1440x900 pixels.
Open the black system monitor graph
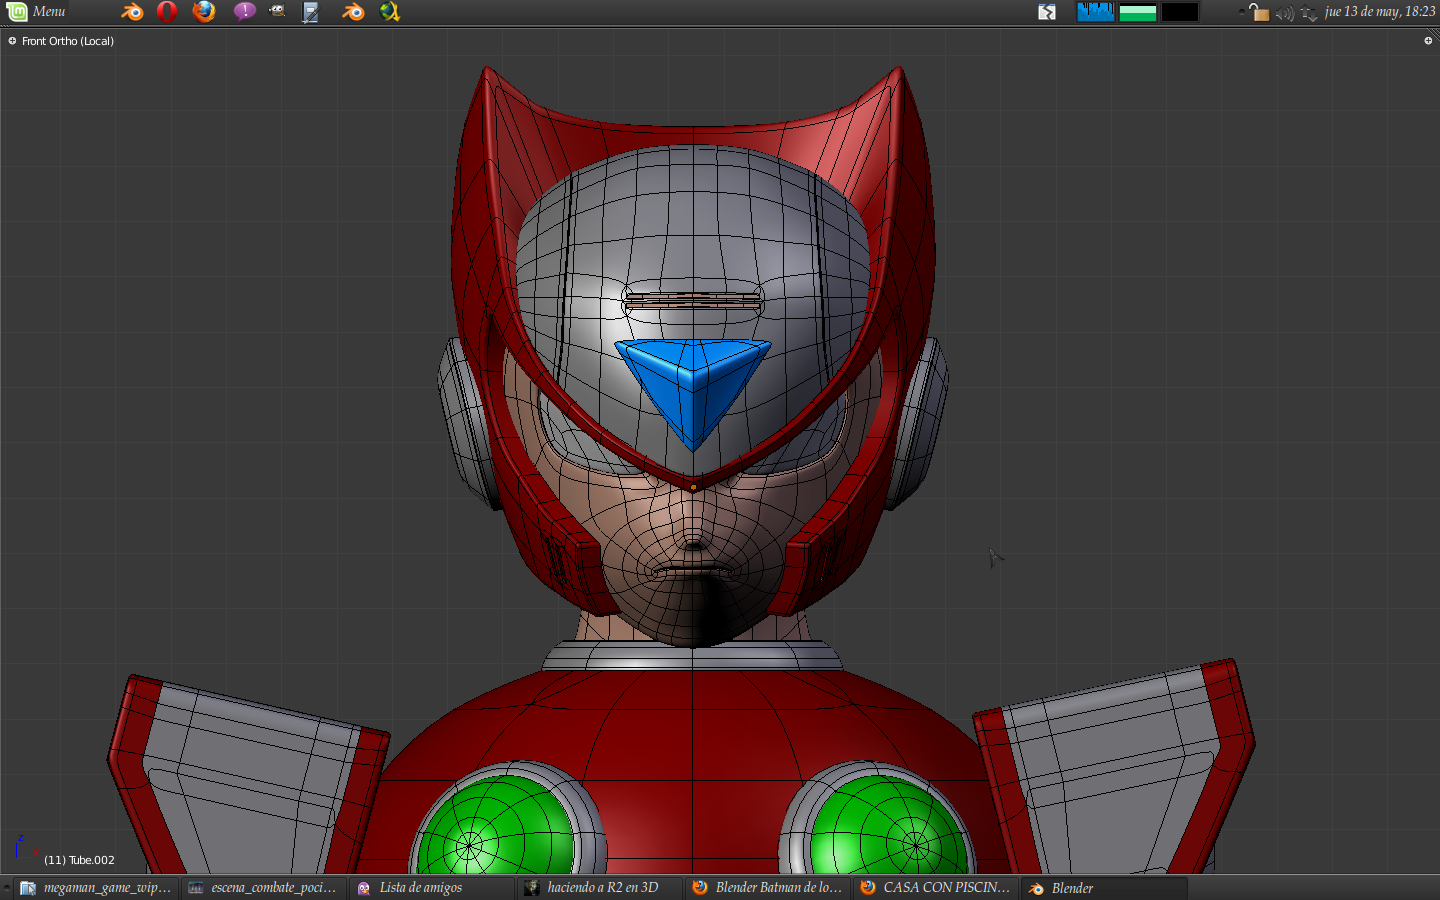(1179, 12)
